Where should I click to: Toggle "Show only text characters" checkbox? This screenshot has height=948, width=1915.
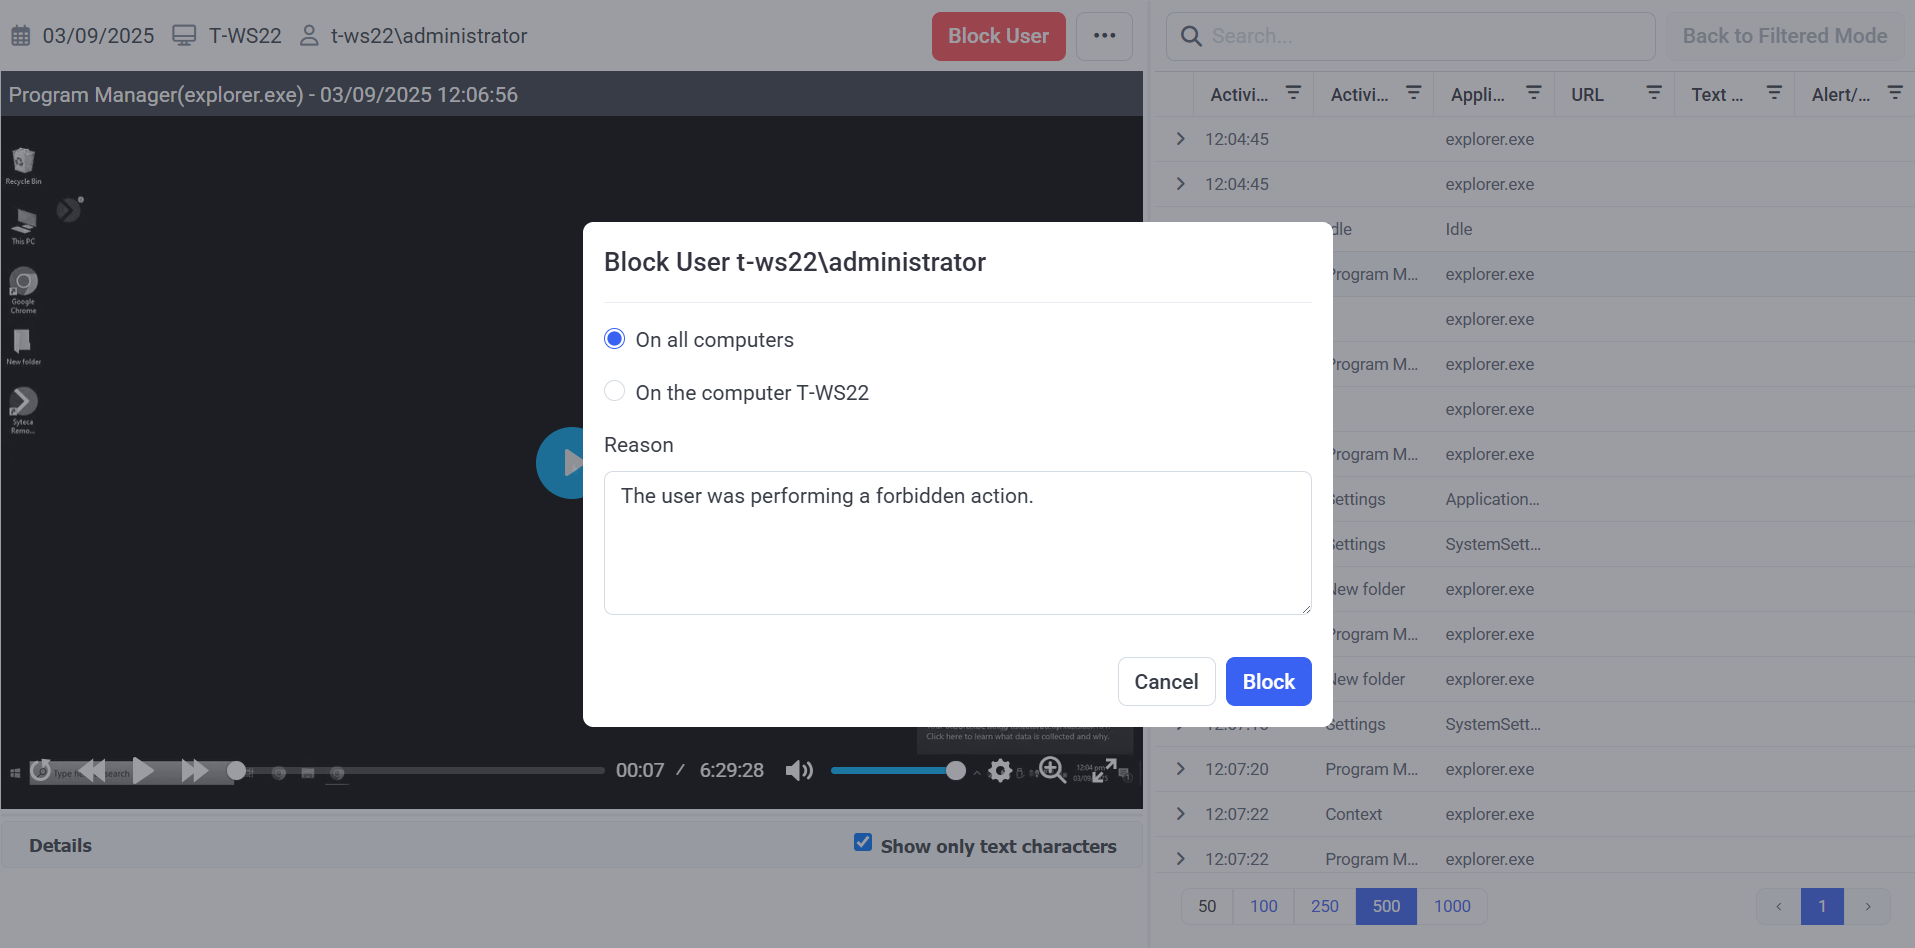(x=863, y=843)
